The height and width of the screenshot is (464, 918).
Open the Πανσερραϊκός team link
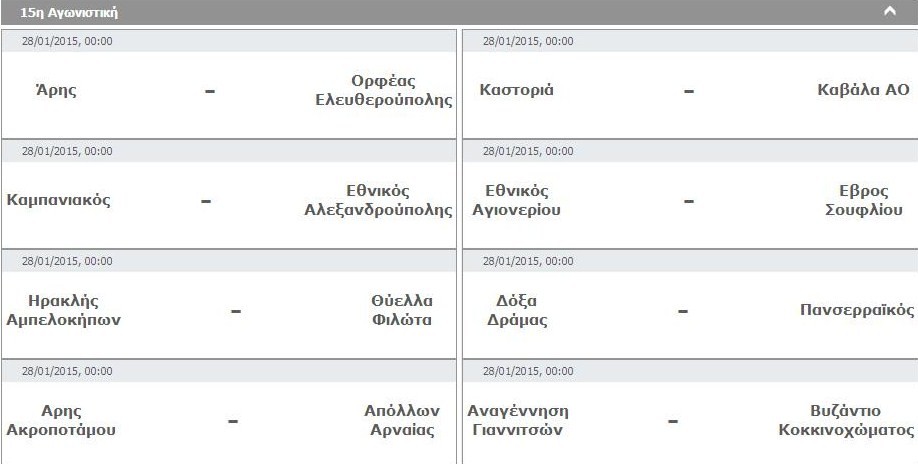857,310
